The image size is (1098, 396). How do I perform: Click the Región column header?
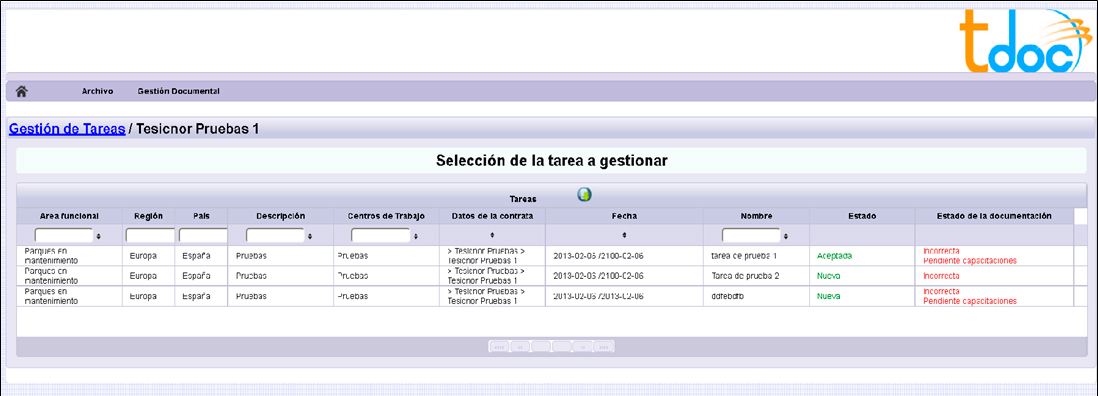(148, 216)
